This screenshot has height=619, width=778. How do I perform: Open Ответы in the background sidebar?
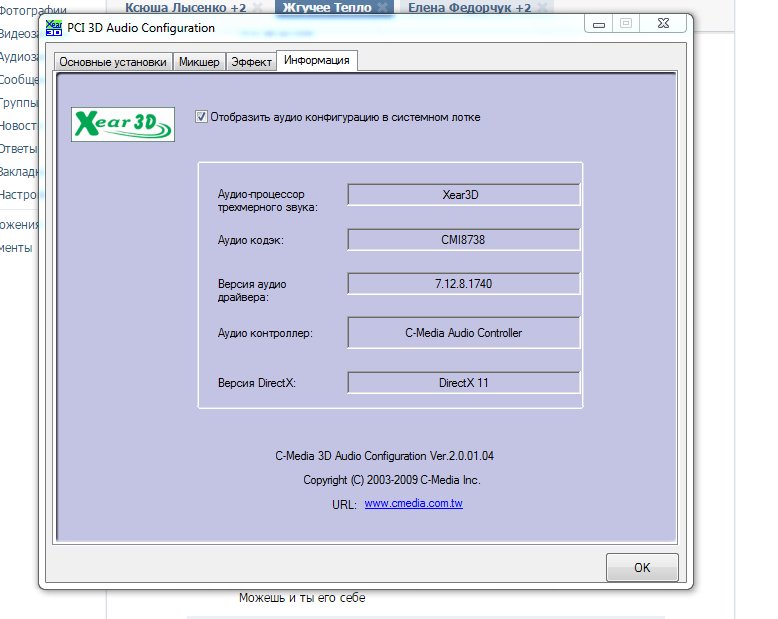pos(18,149)
